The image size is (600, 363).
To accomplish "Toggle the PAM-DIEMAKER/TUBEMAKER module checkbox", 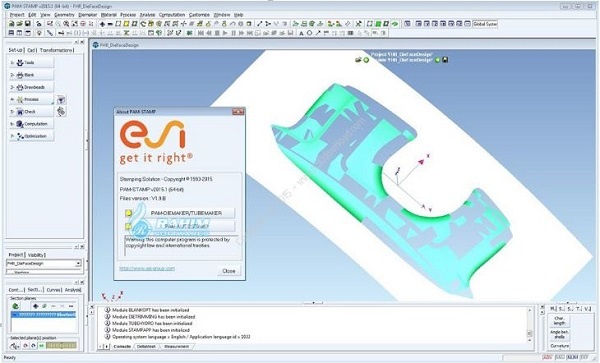I will [129, 213].
